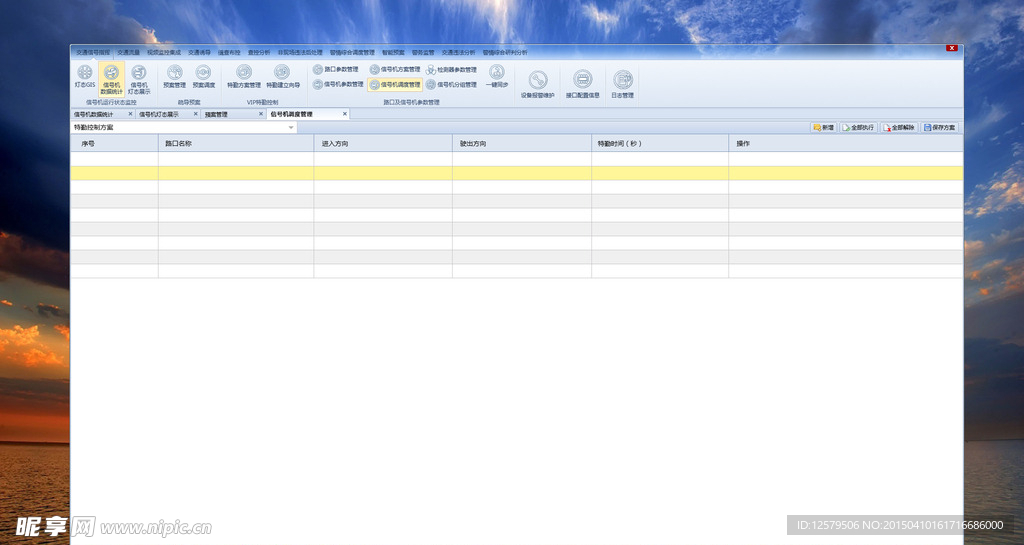Select the 检测器参数管理 ribbon icon

(451, 70)
